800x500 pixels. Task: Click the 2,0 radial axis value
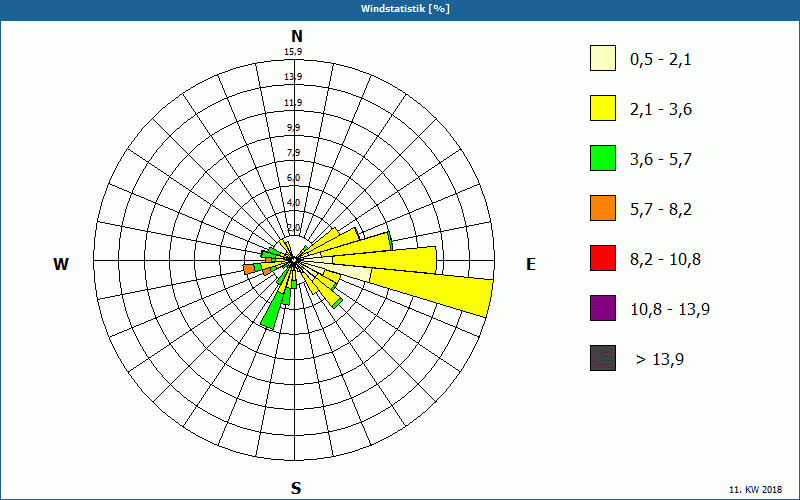pos(293,228)
